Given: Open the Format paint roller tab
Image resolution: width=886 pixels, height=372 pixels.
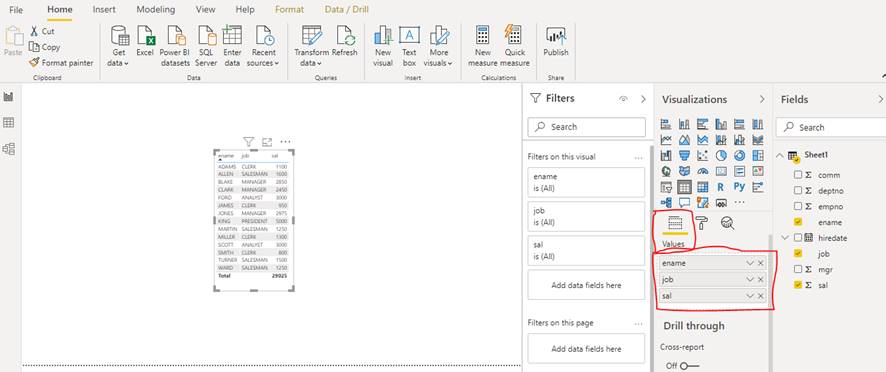Looking at the screenshot, I should coord(701,223).
